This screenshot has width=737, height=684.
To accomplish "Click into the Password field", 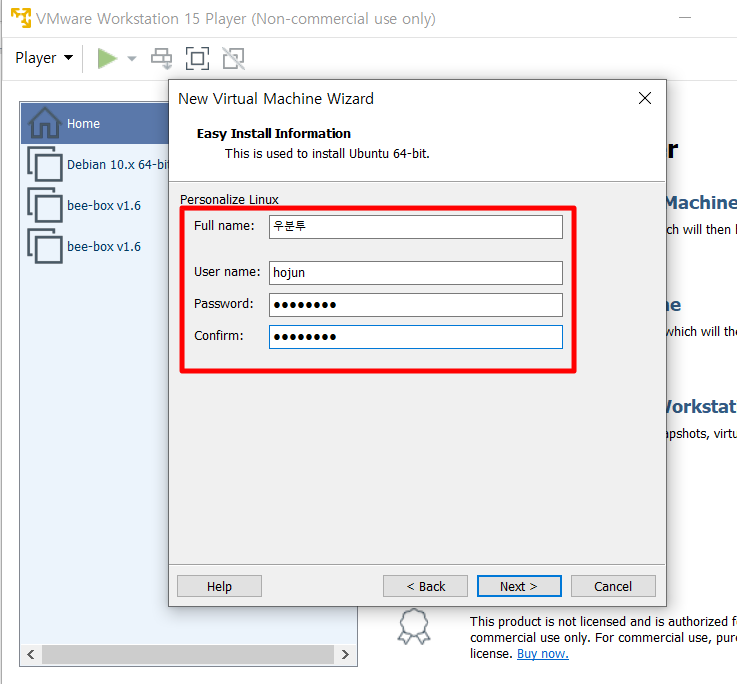I will [x=416, y=305].
